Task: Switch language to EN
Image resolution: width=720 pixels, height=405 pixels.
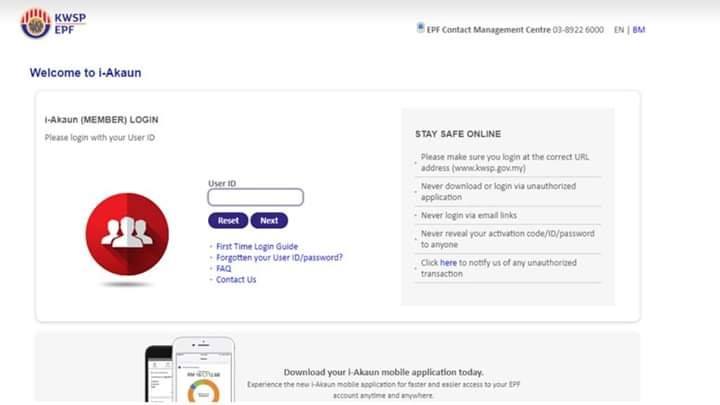Action: [x=619, y=30]
